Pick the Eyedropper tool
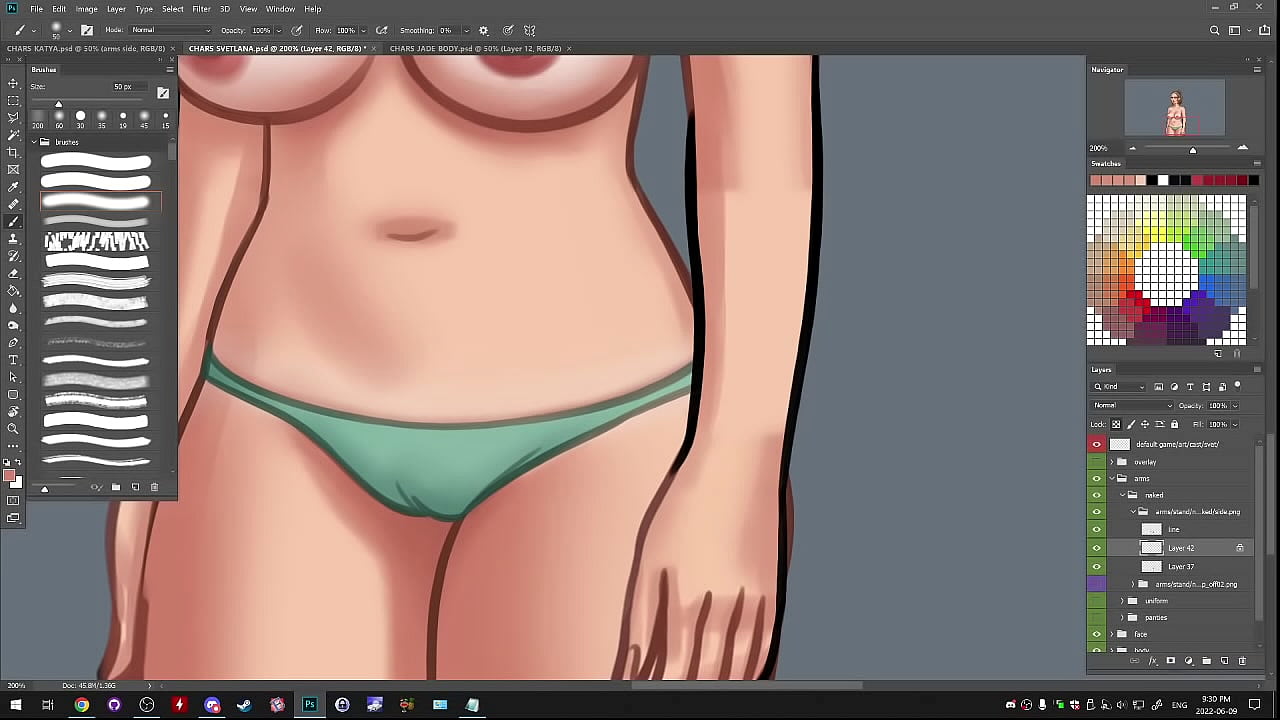This screenshot has width=1280, height=720. pos(13,187)
